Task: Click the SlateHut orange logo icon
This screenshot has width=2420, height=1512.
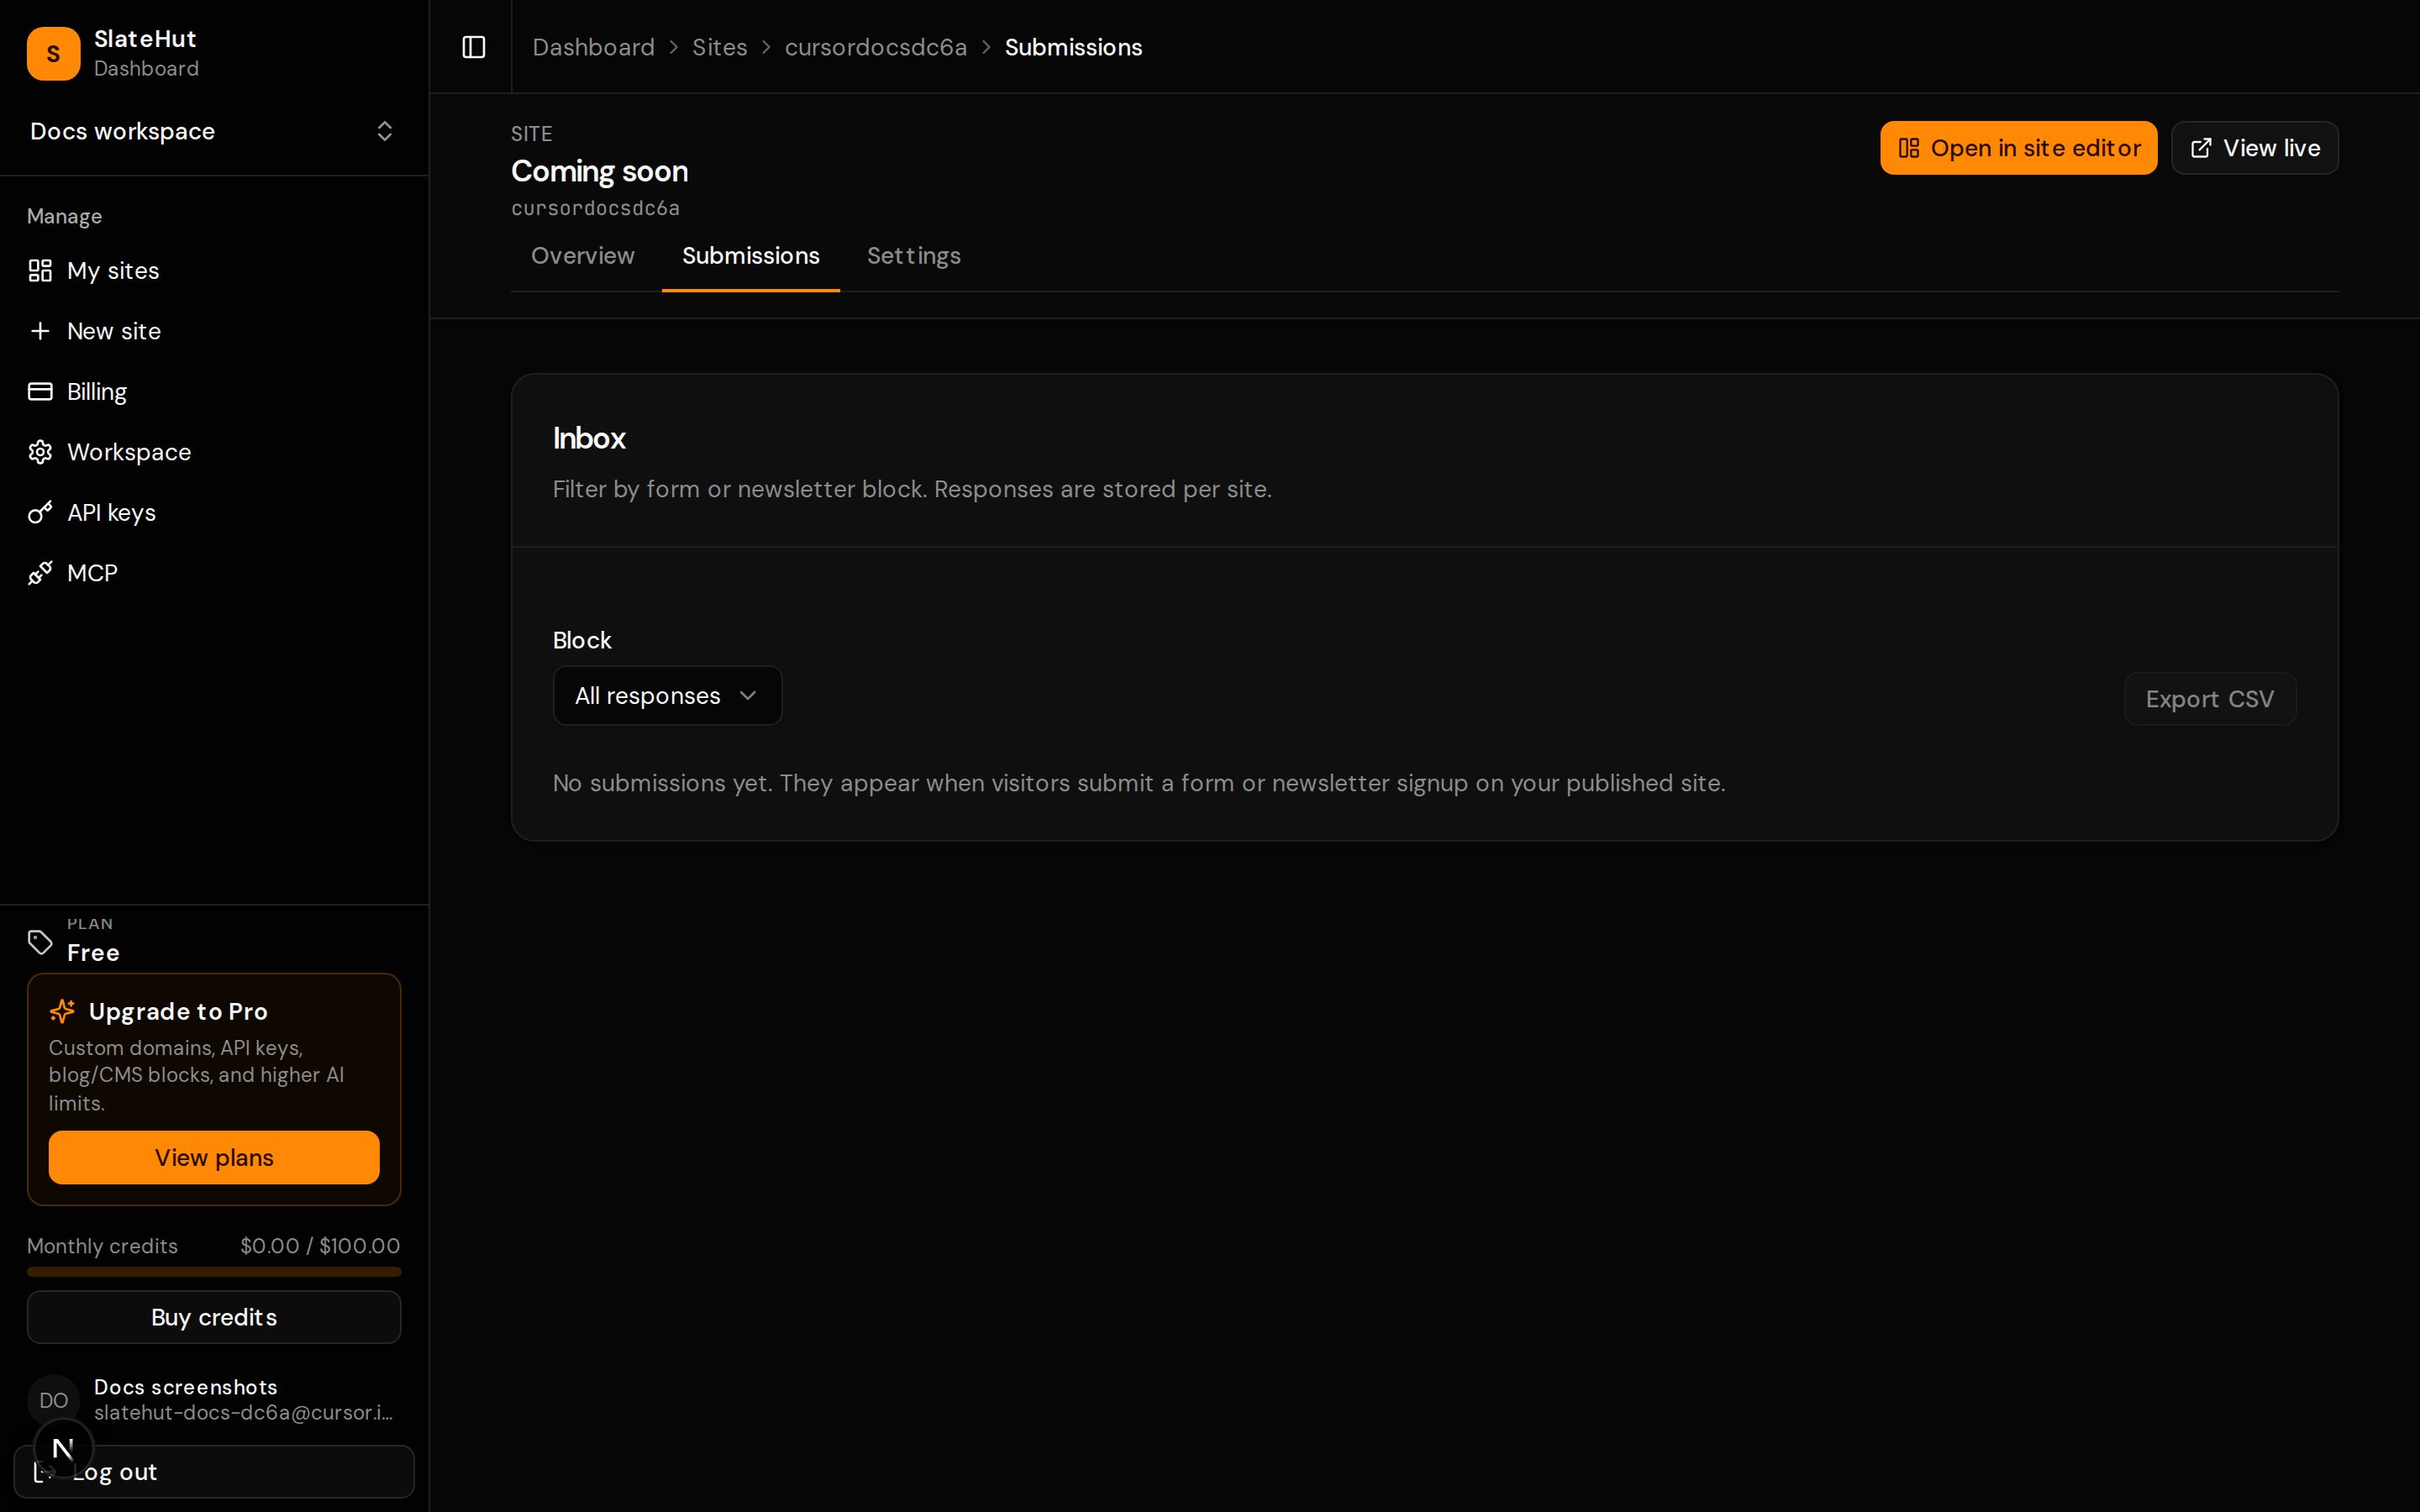Action: click(53, 53)
